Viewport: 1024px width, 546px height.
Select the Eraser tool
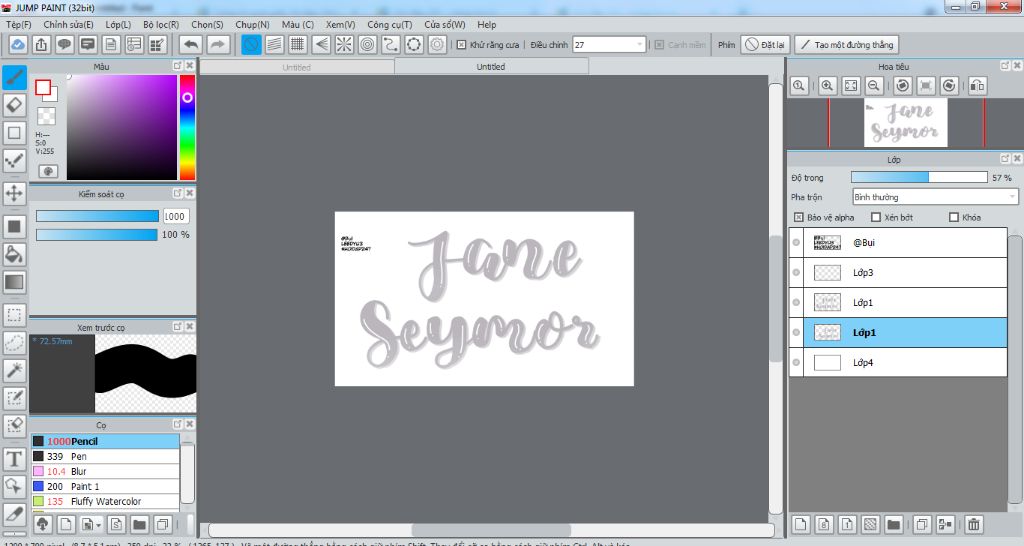tap(14, 104)
